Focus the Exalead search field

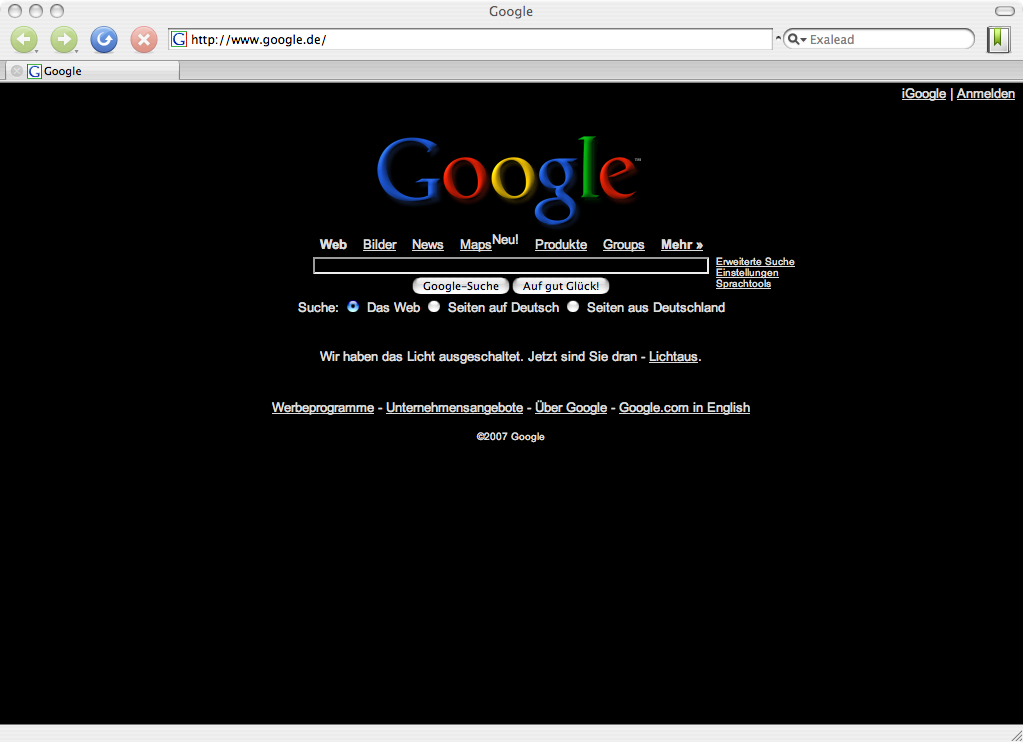click(879, 39)
